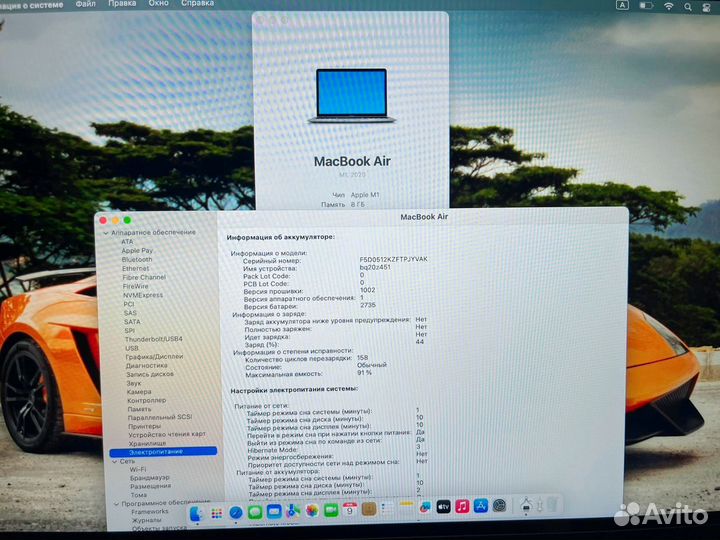Viewport: 720px width, 540px height.
Task: Select the highlighted Электропитание row
Action: tap(163, 452)
